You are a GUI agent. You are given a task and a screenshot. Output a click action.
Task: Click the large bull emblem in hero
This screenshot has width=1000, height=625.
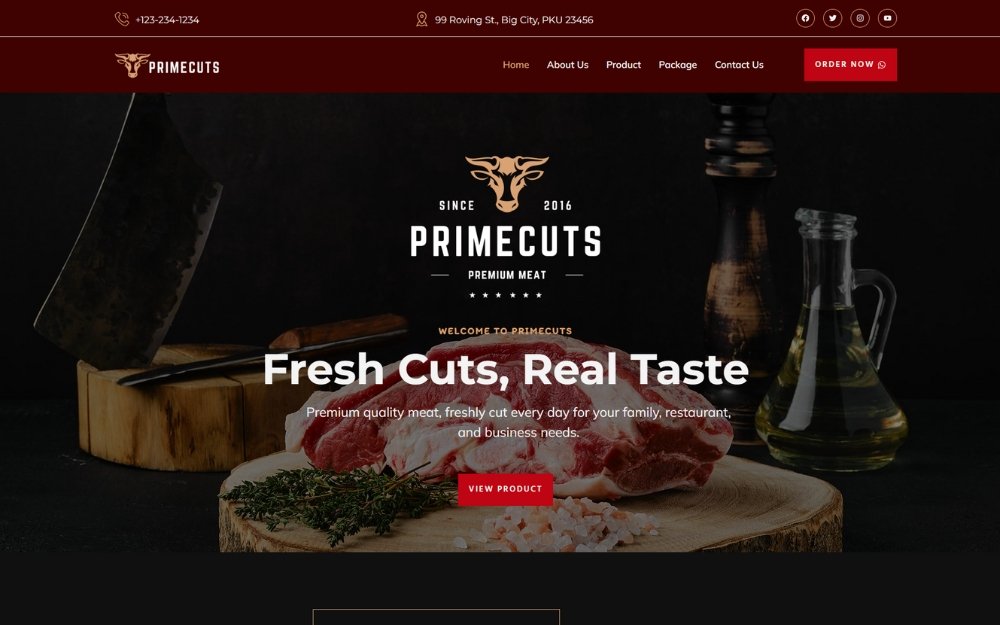(506, 184)
